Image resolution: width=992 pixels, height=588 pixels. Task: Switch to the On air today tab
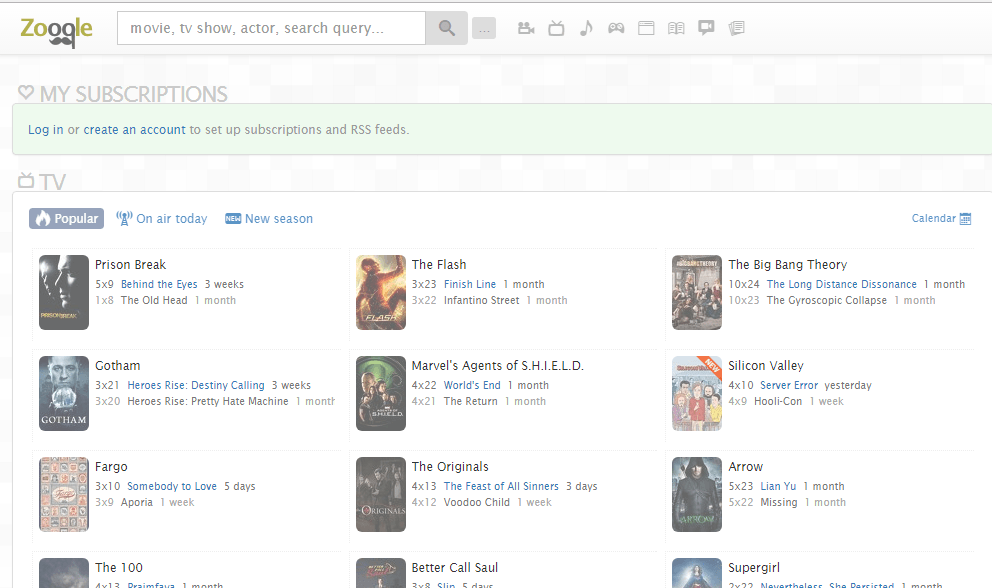point(161,218)
